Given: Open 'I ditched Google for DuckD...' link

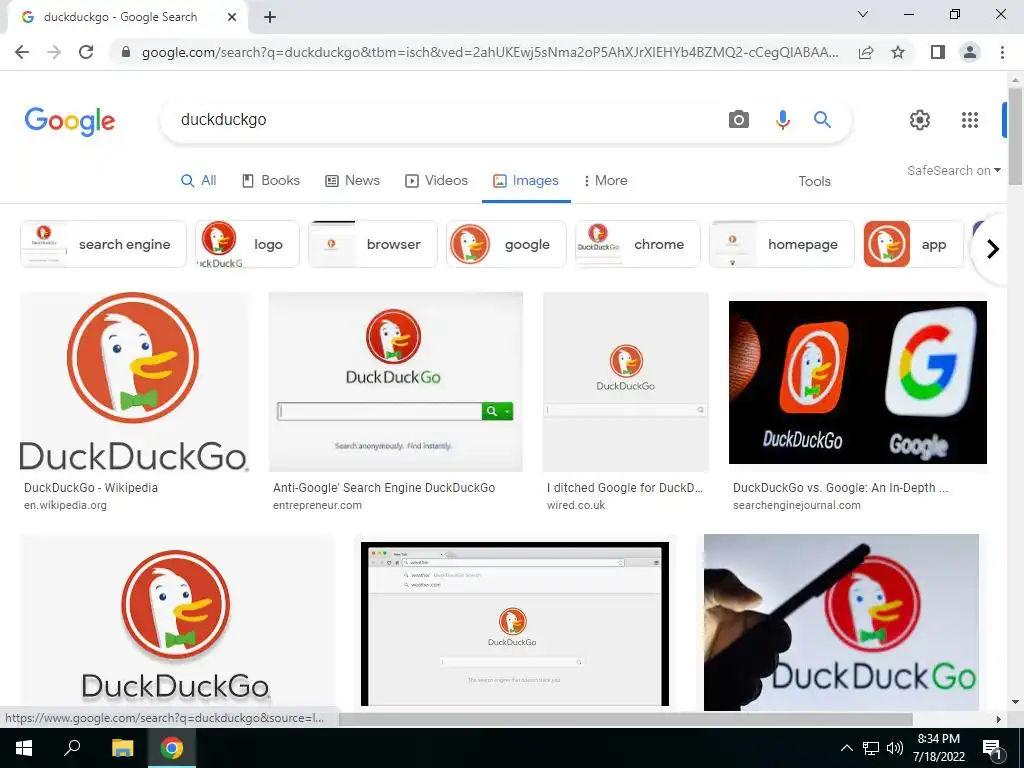Looking at the screenshot, I should click(x=625, y=488).
